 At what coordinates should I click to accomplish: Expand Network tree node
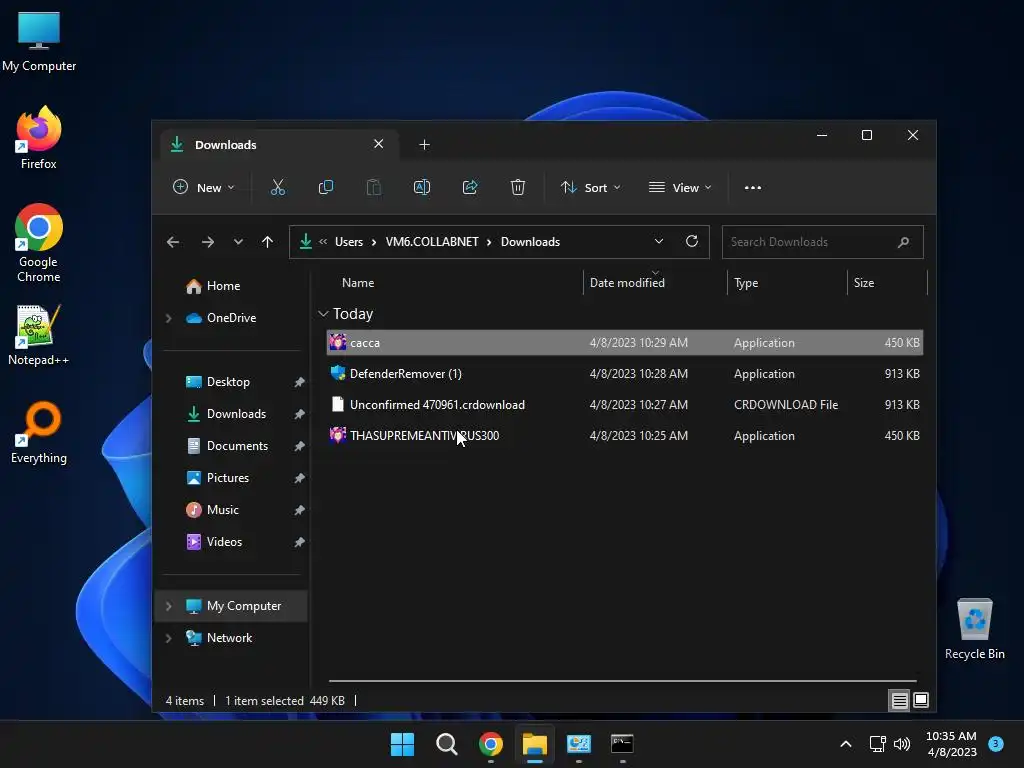point(168,638)
